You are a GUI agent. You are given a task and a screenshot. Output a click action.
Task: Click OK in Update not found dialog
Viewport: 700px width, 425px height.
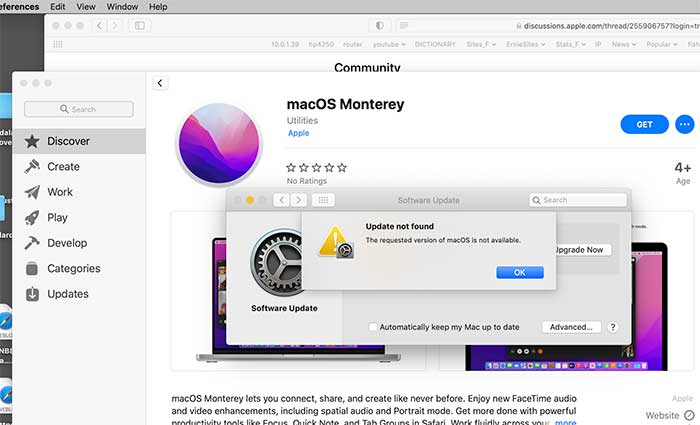[x=520, y=272]
